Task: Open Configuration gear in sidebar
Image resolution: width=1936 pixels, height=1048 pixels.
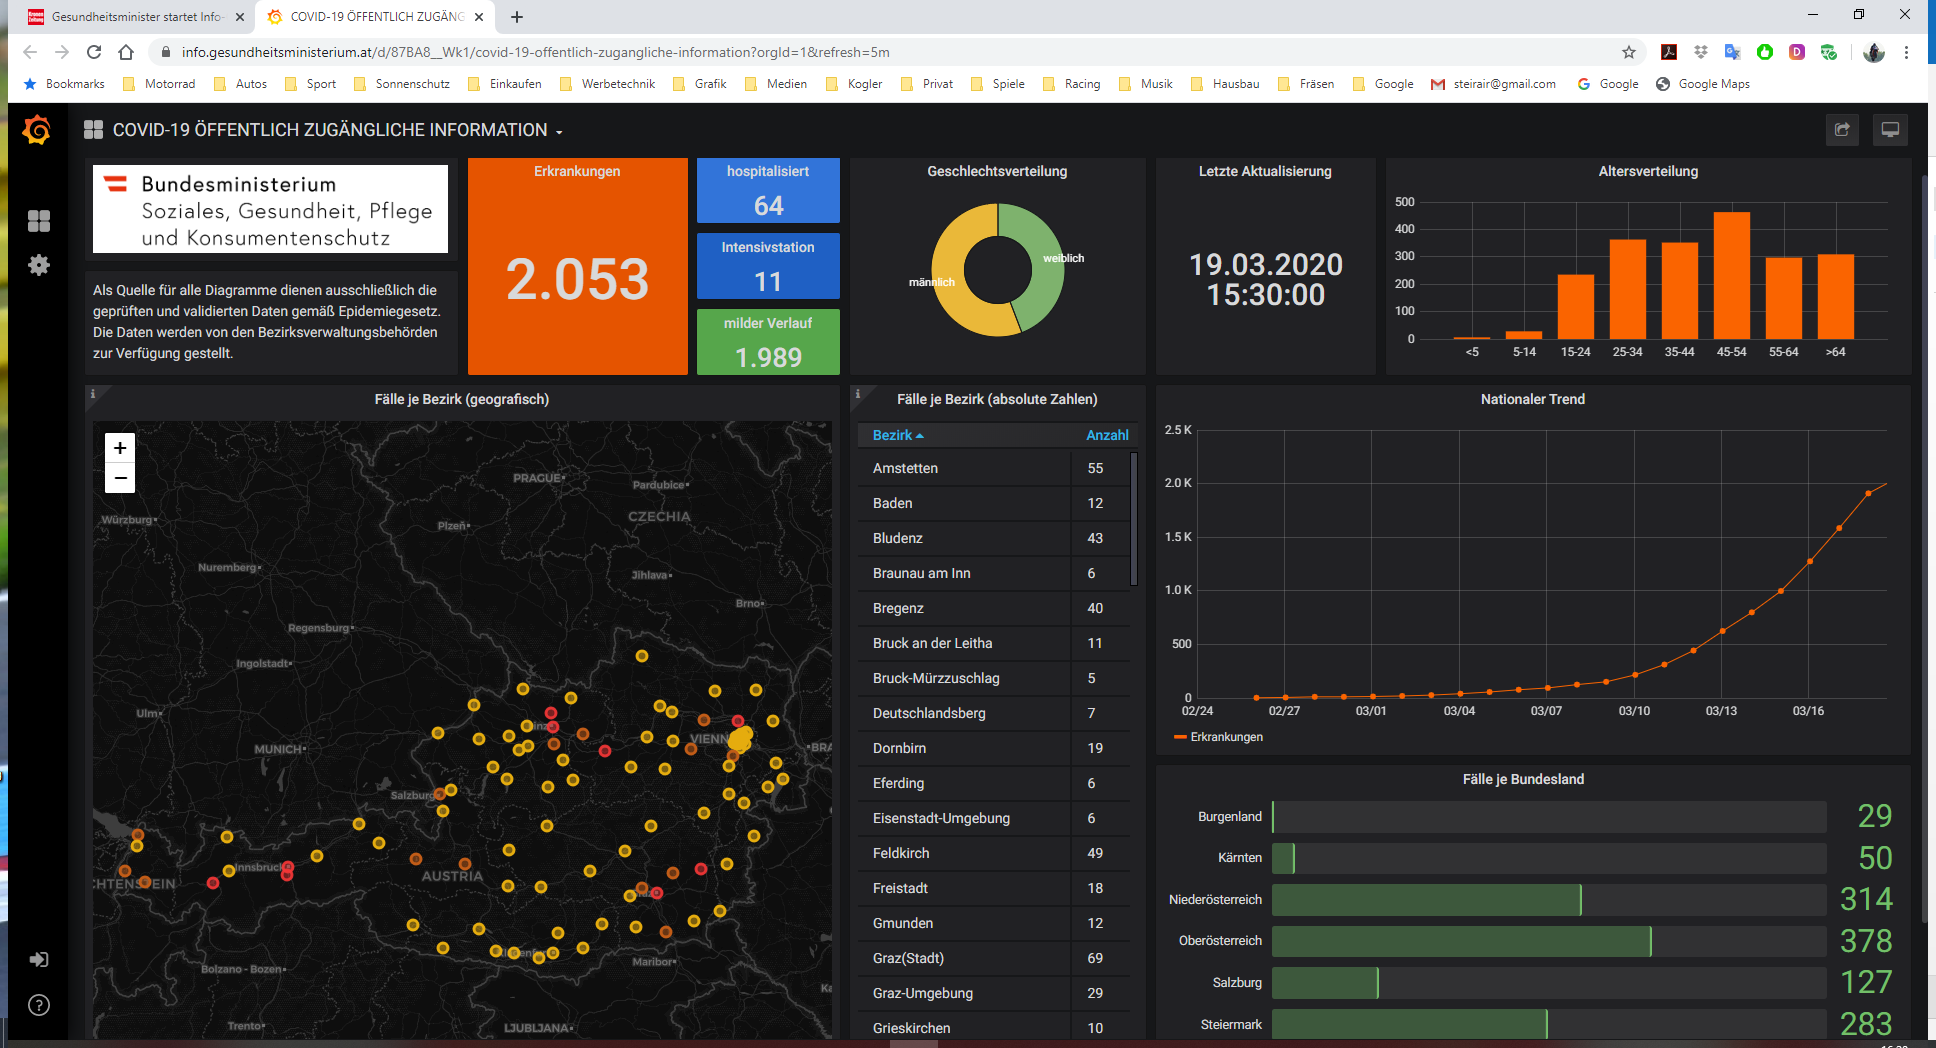Action: 39,265
